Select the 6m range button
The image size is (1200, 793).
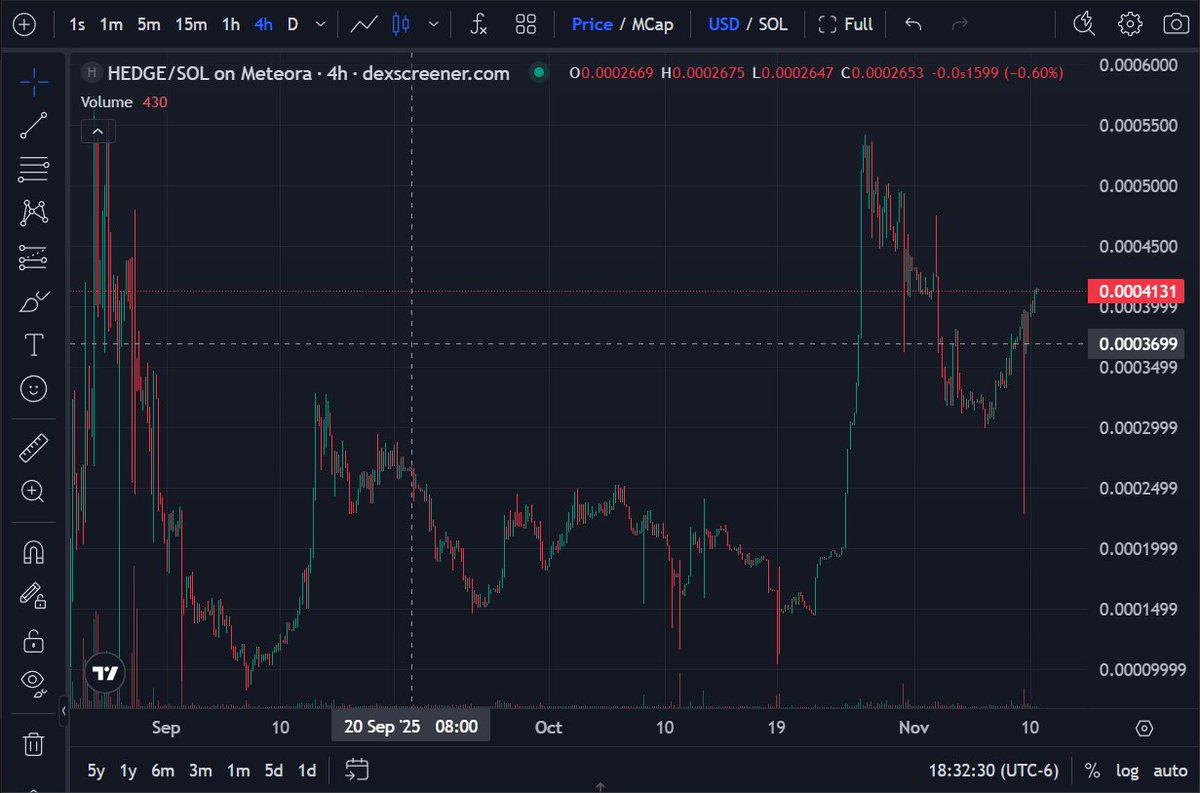[161, 771]
